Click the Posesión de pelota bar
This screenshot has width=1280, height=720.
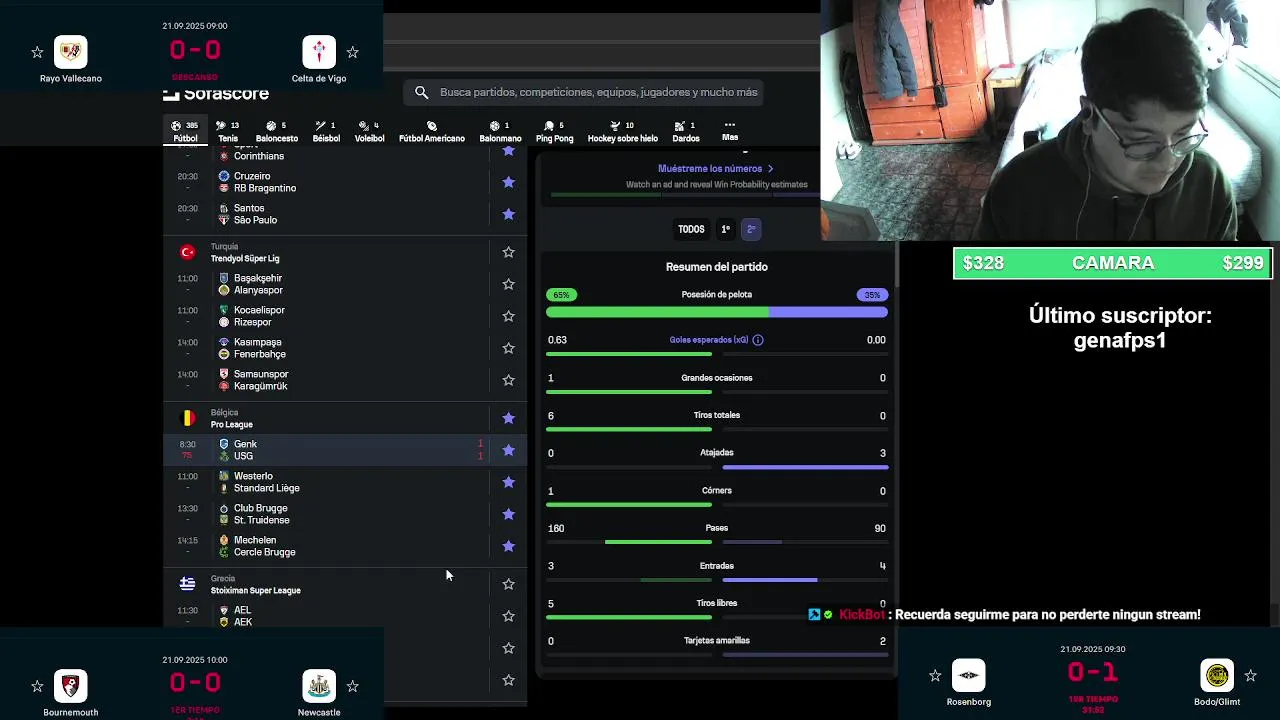point(716,313)
